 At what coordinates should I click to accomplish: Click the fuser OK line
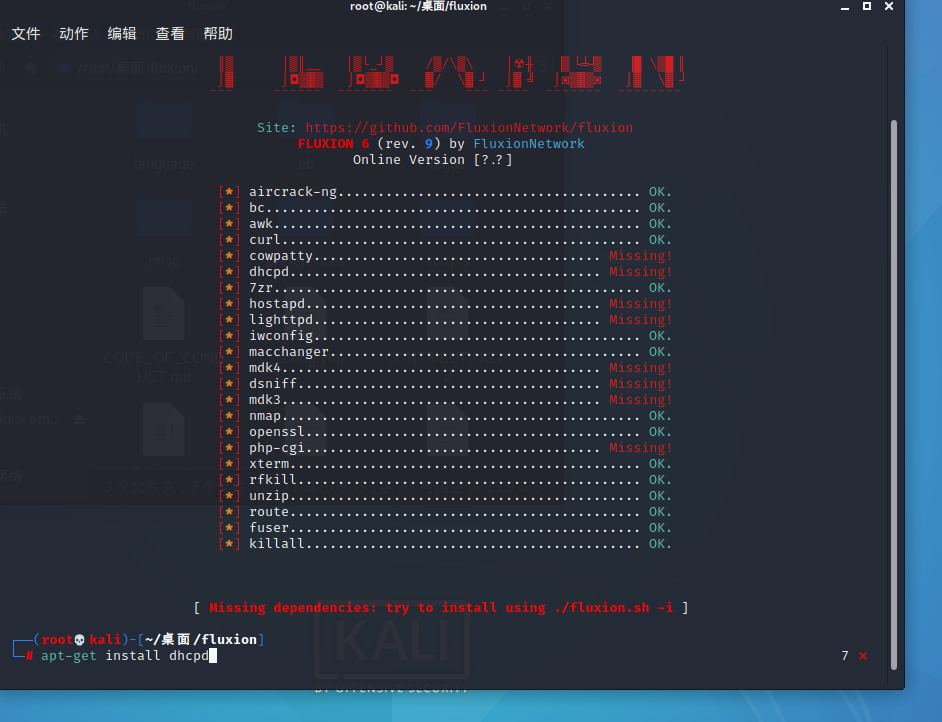point(445,527)
